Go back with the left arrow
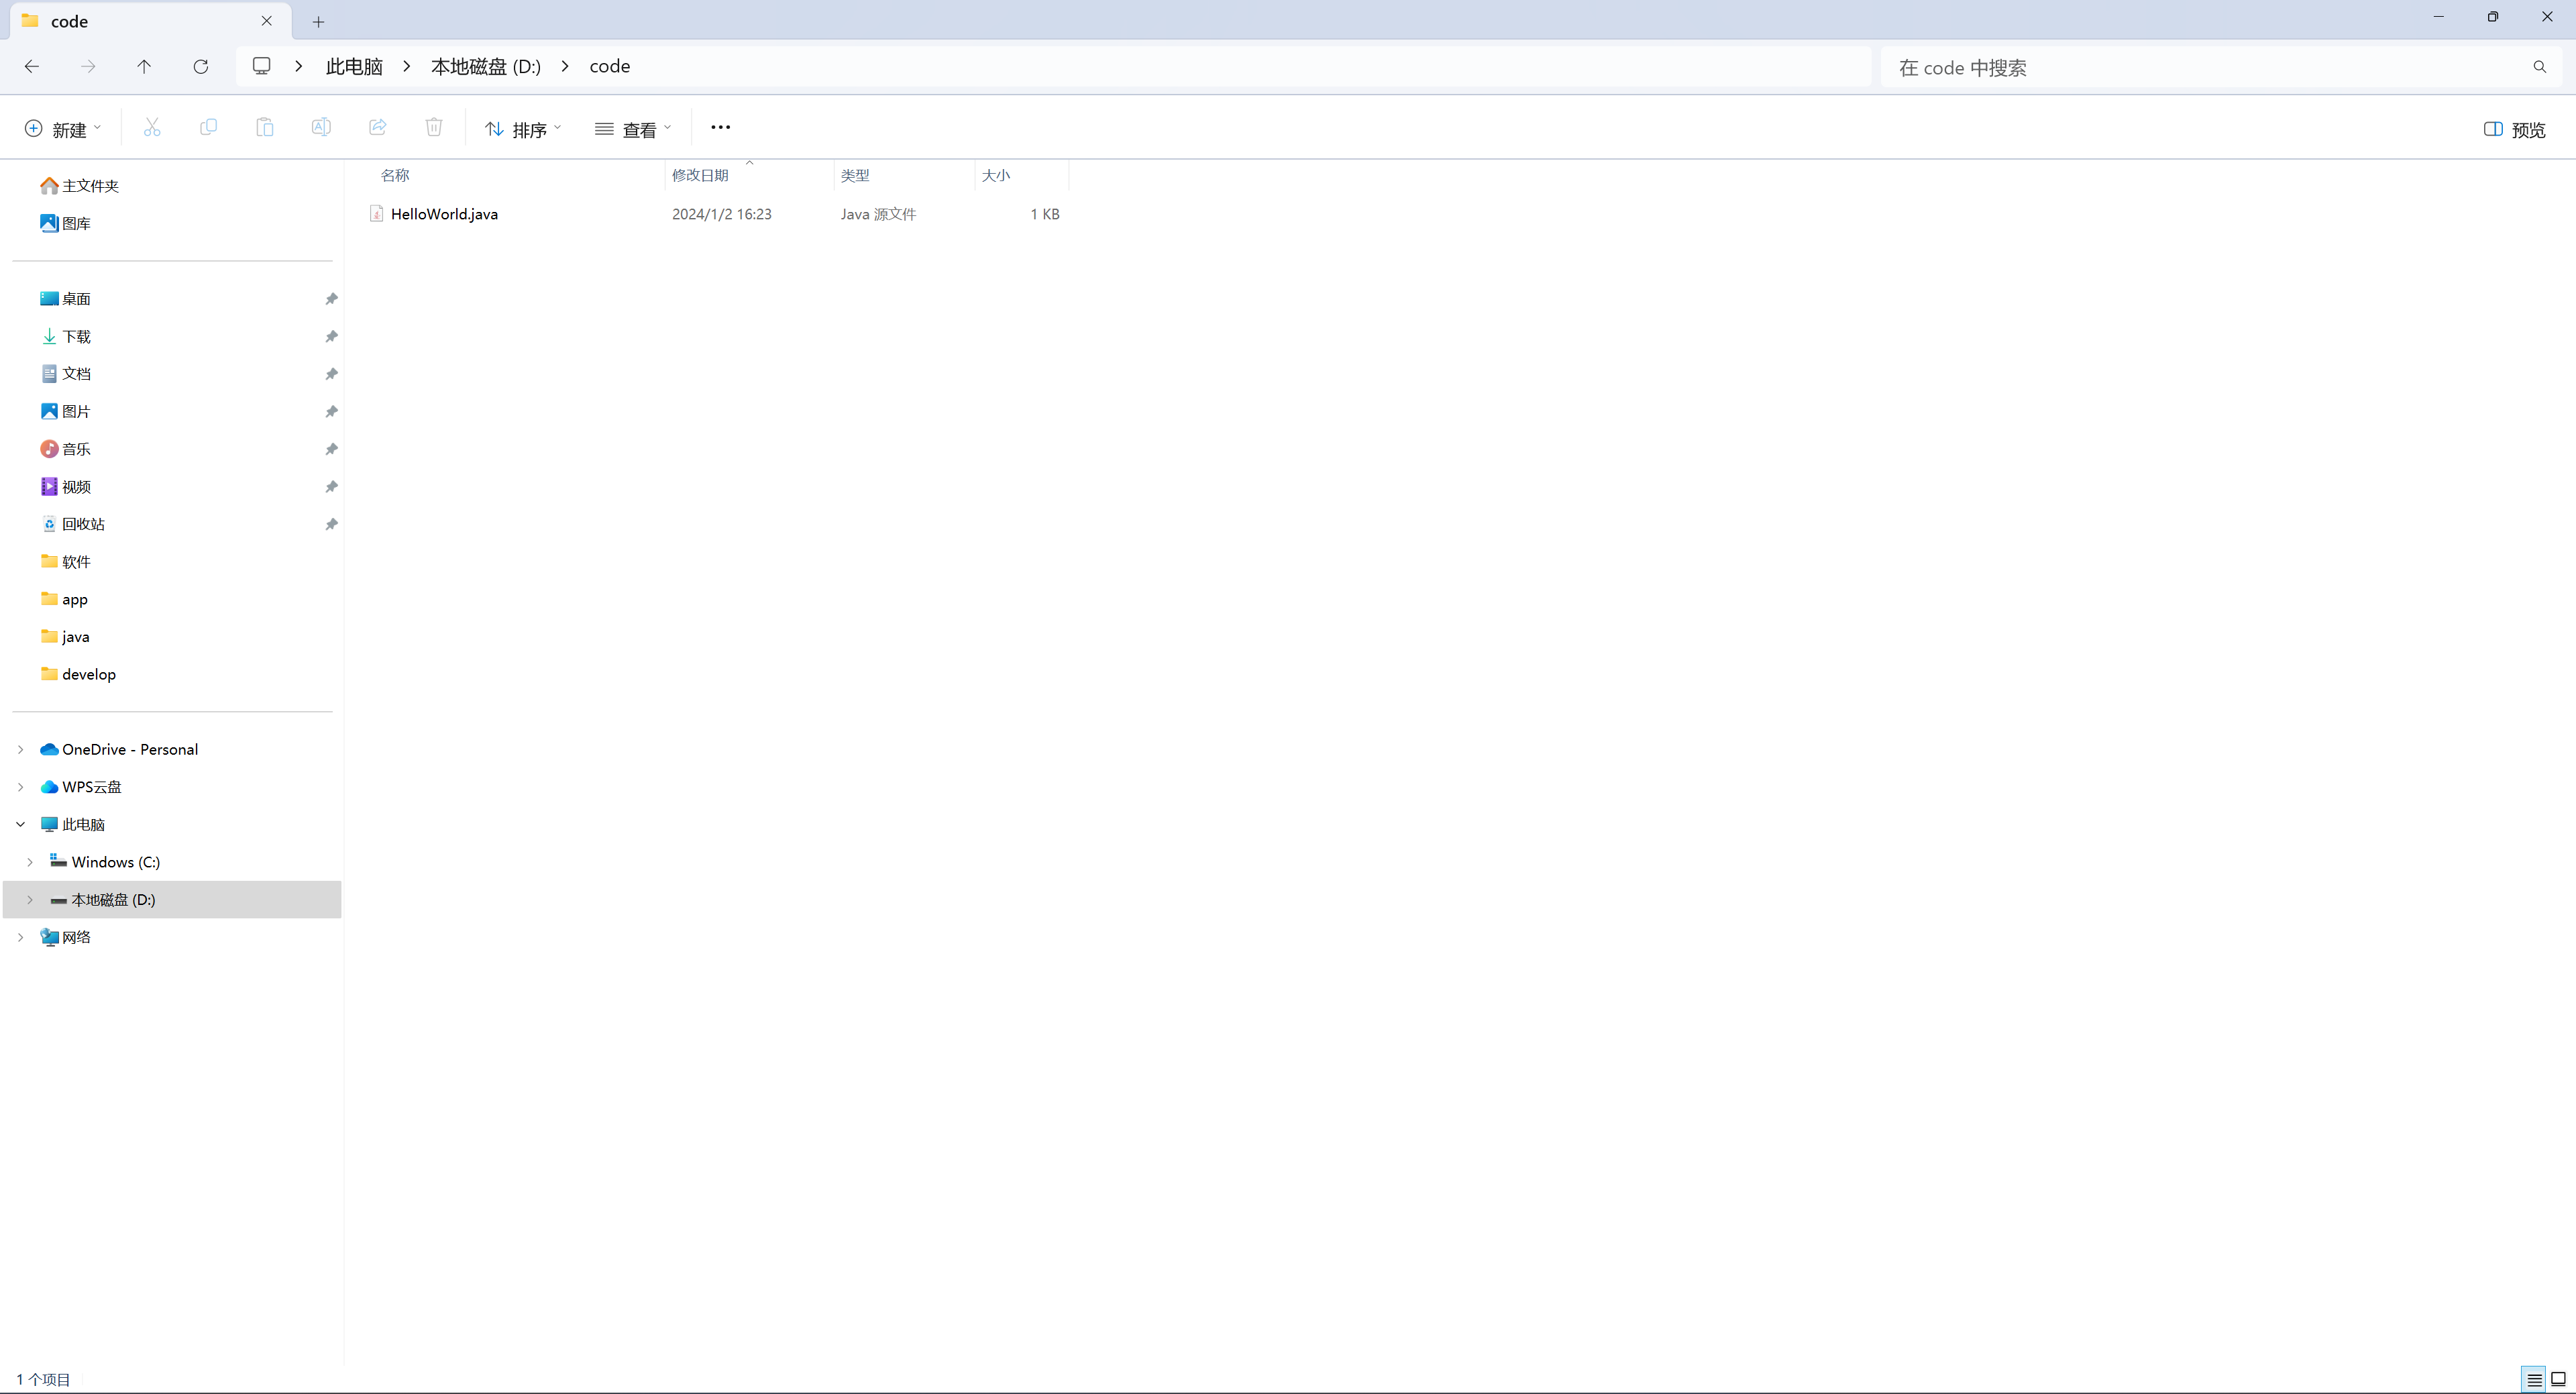The height and width of the screenshot is (1394, 2576). click(x=32, y=67)
